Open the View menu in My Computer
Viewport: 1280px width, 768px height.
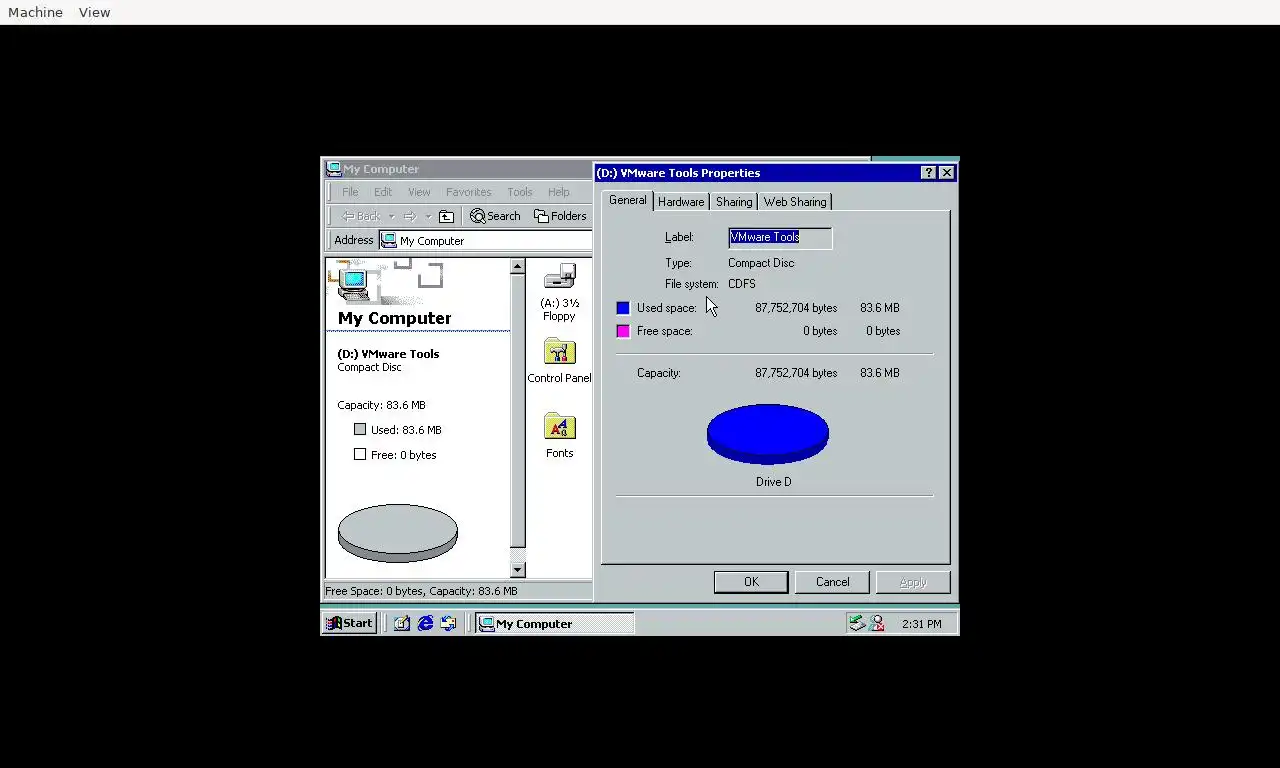point(419,192)
